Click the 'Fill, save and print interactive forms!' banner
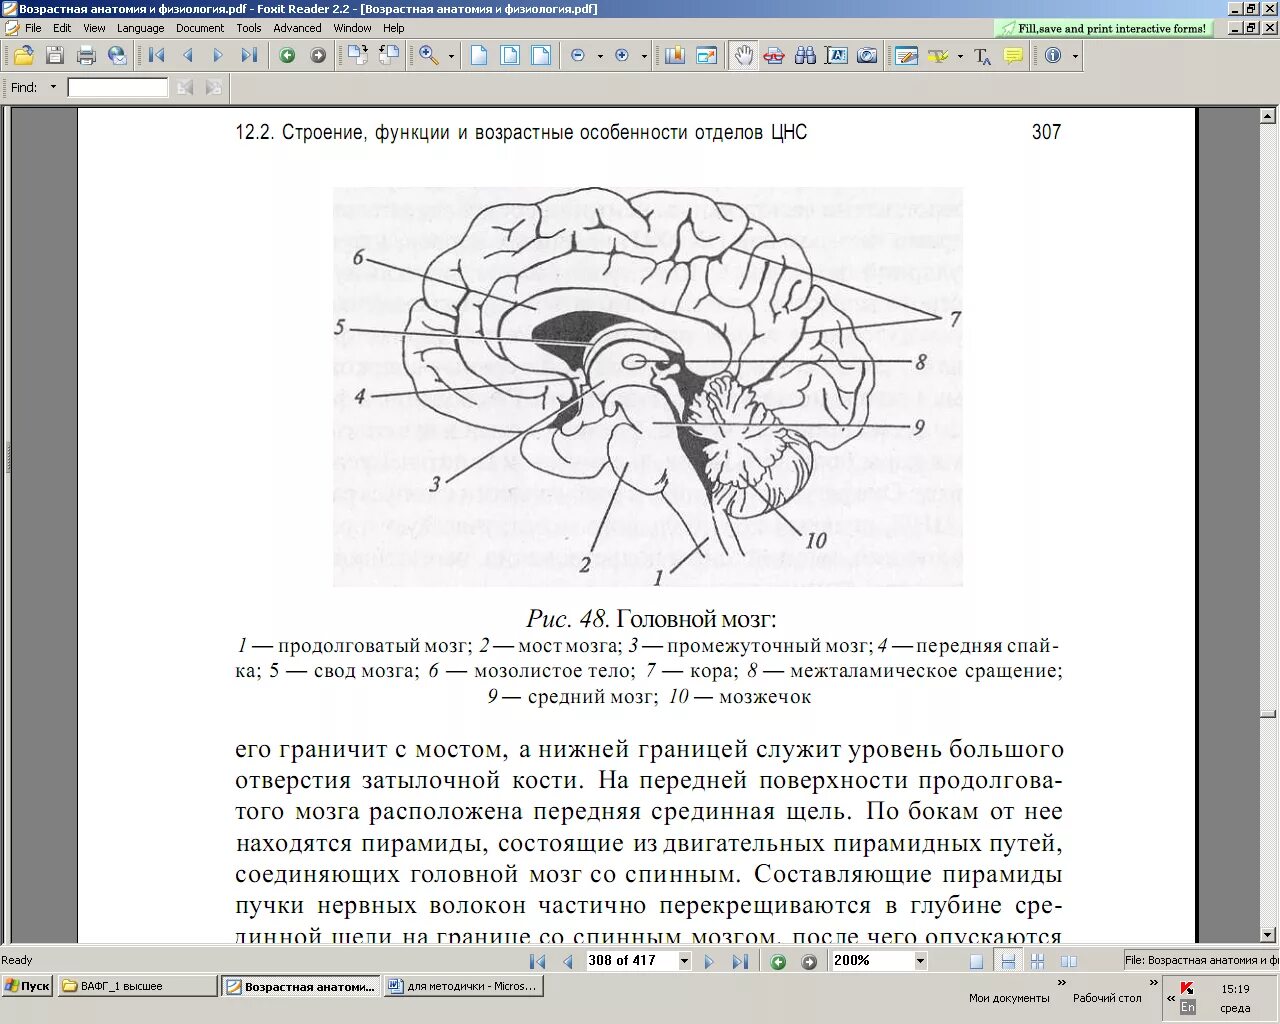Screen dimensions: 1280x1024 click(1103, 29)
